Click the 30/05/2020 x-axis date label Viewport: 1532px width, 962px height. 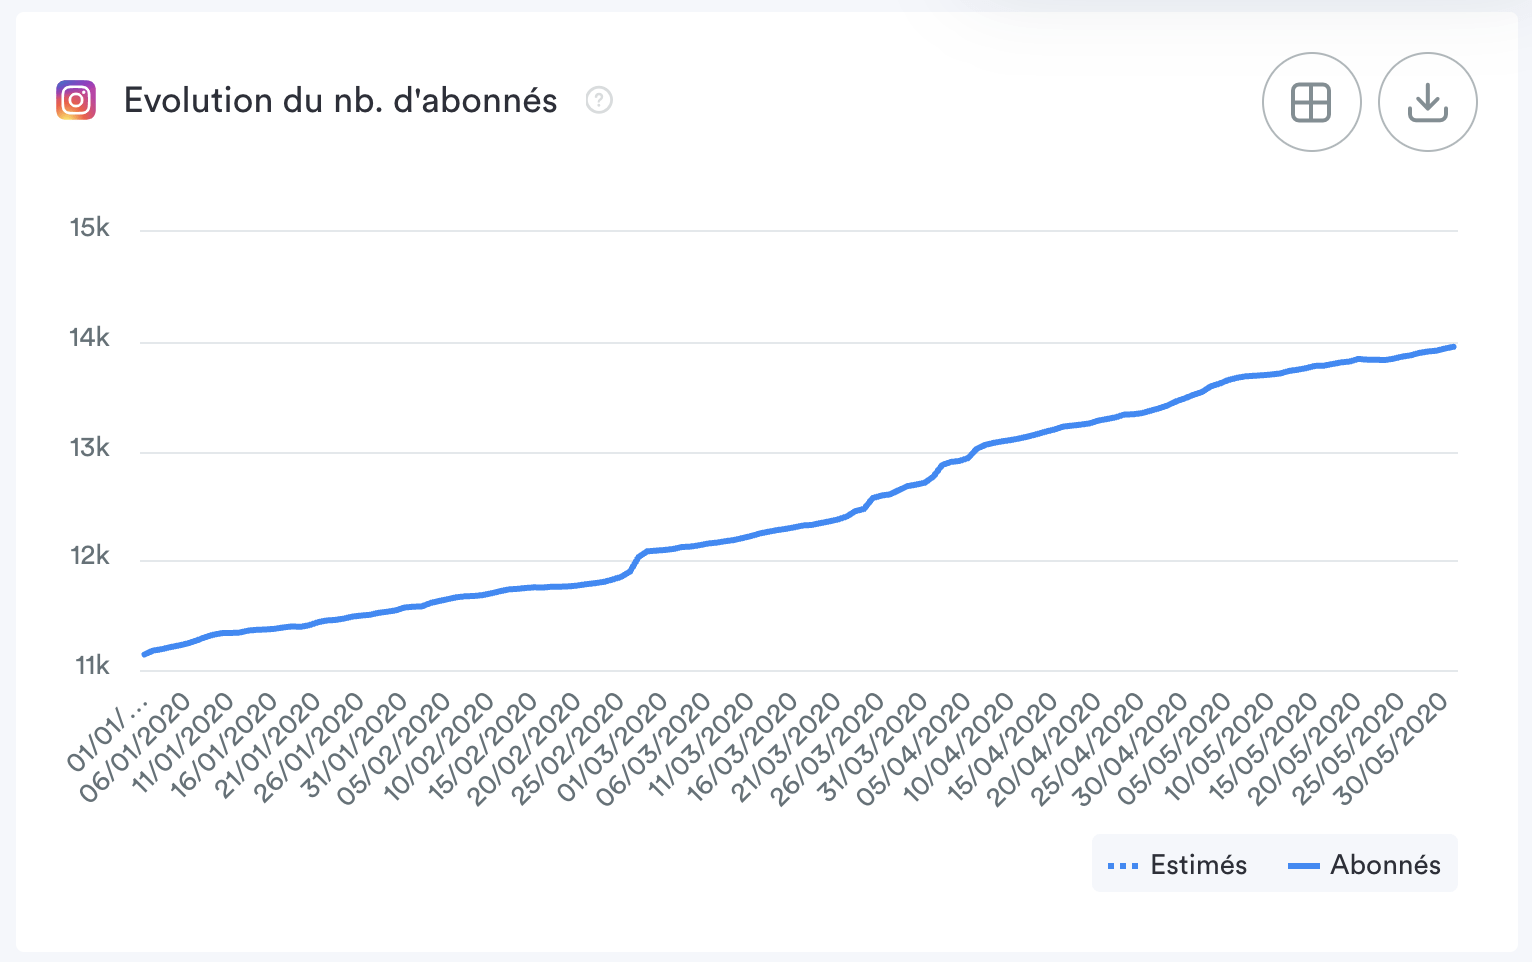[1392, 748]
